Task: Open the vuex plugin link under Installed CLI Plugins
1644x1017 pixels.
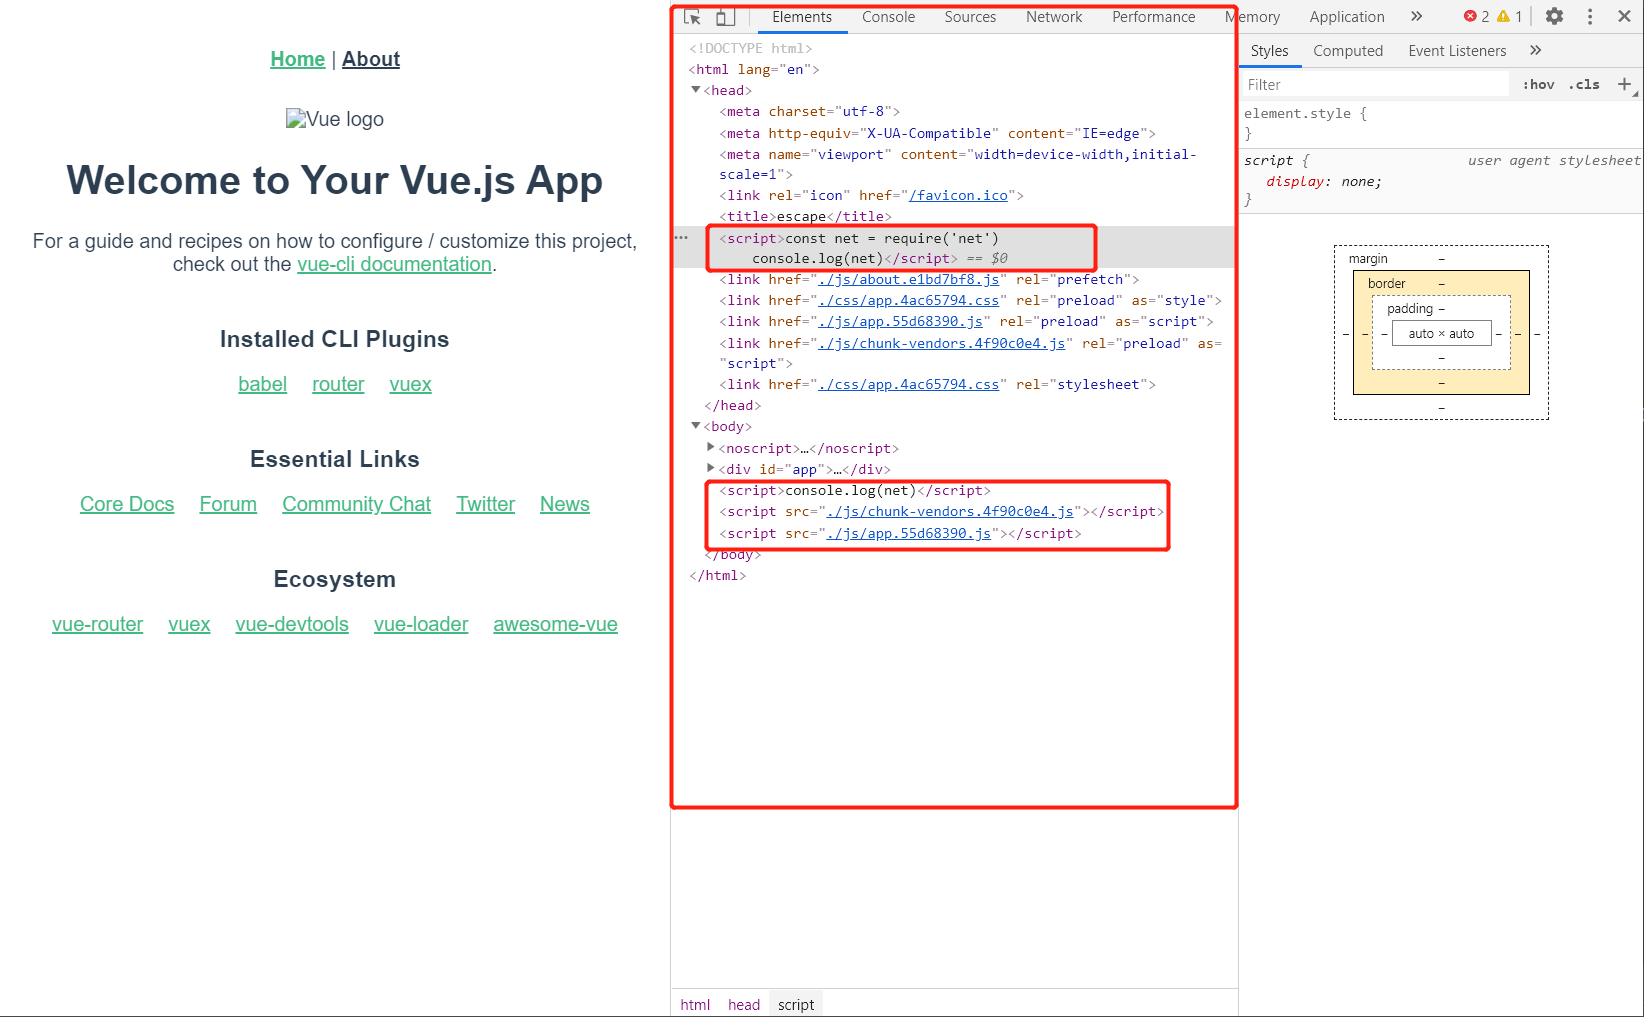Action: (410, 384)
